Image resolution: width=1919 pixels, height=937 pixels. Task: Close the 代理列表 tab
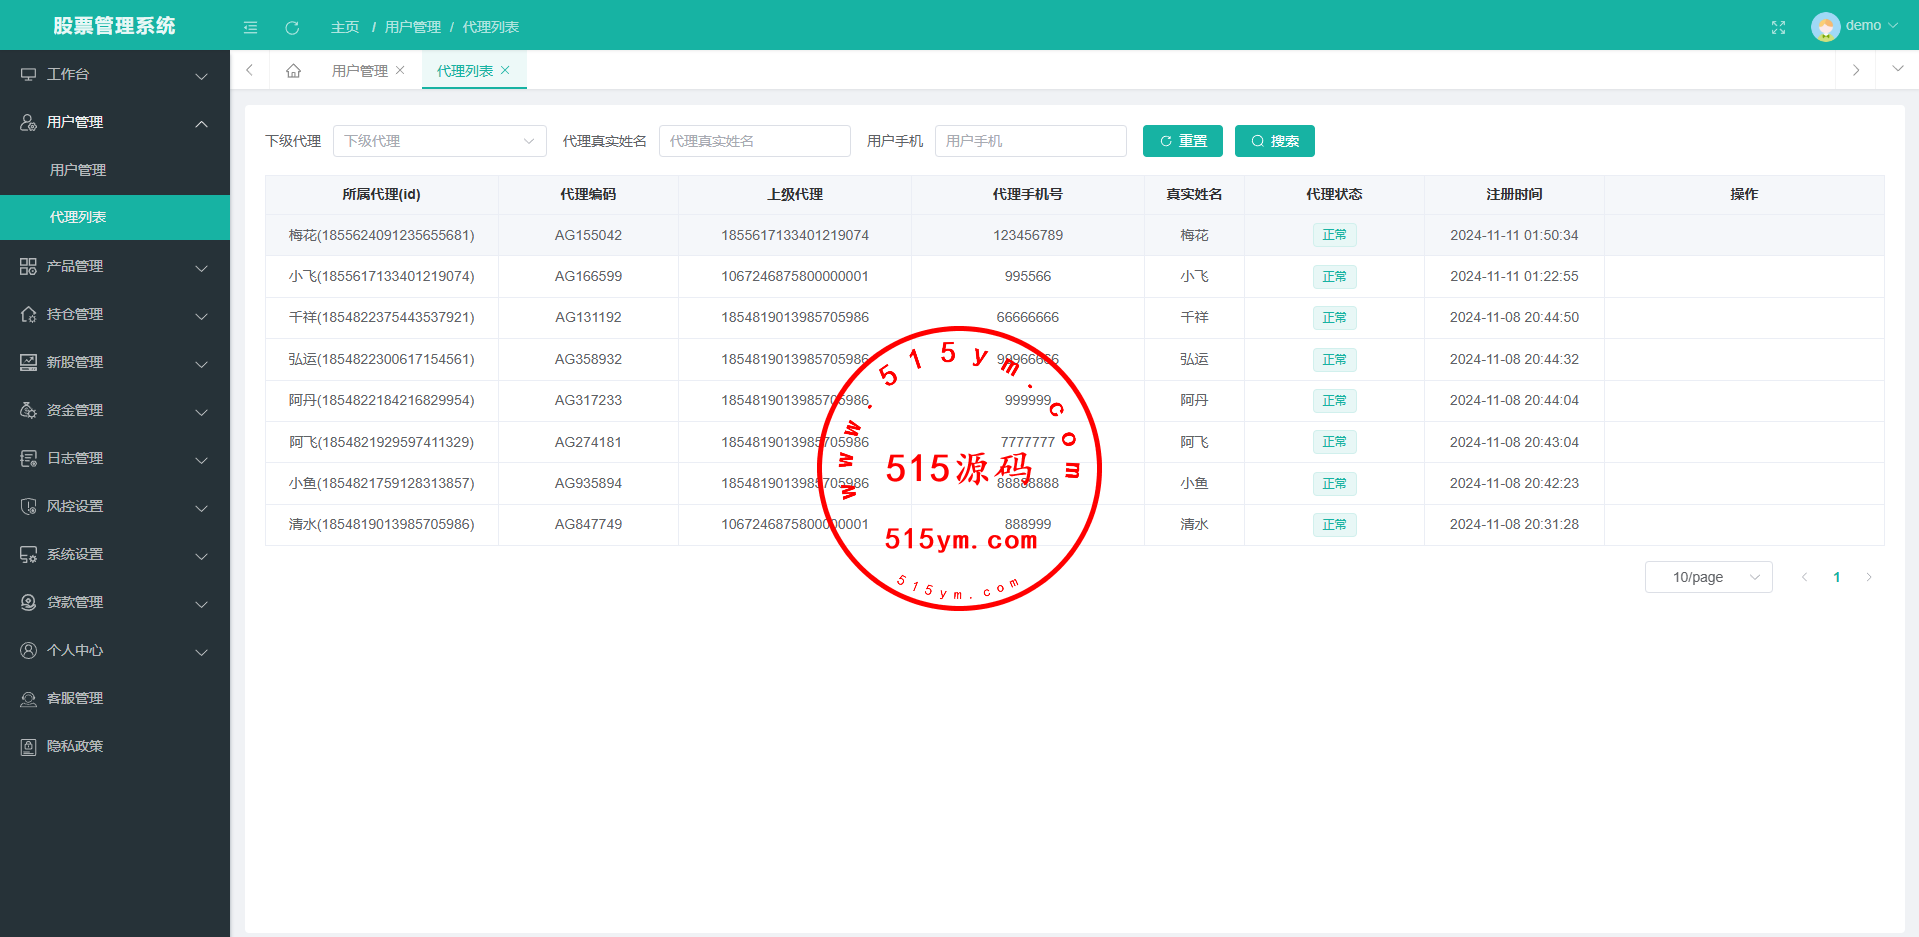[506, 70]
